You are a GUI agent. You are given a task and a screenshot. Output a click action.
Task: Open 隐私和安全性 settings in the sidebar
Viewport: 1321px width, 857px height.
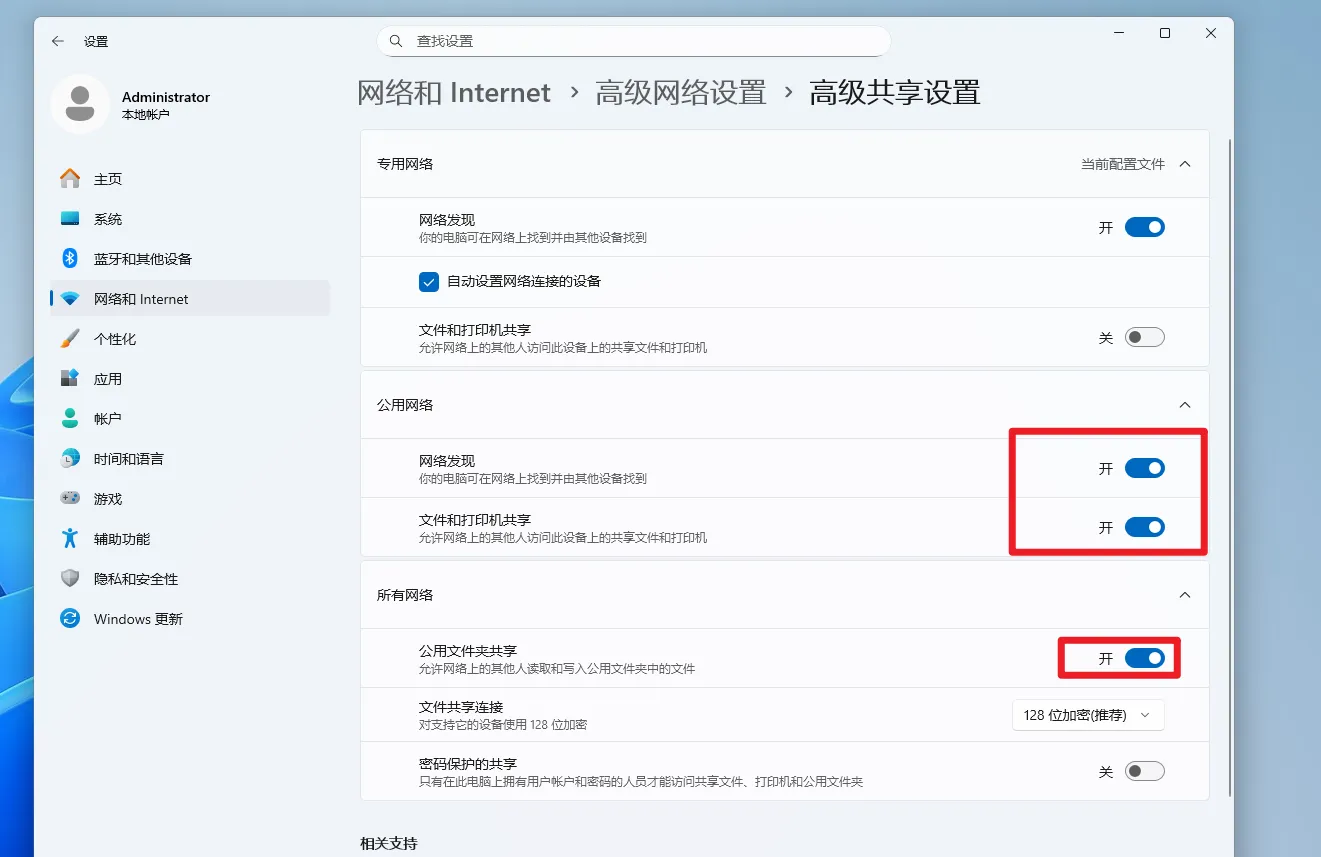pos(190,579)
